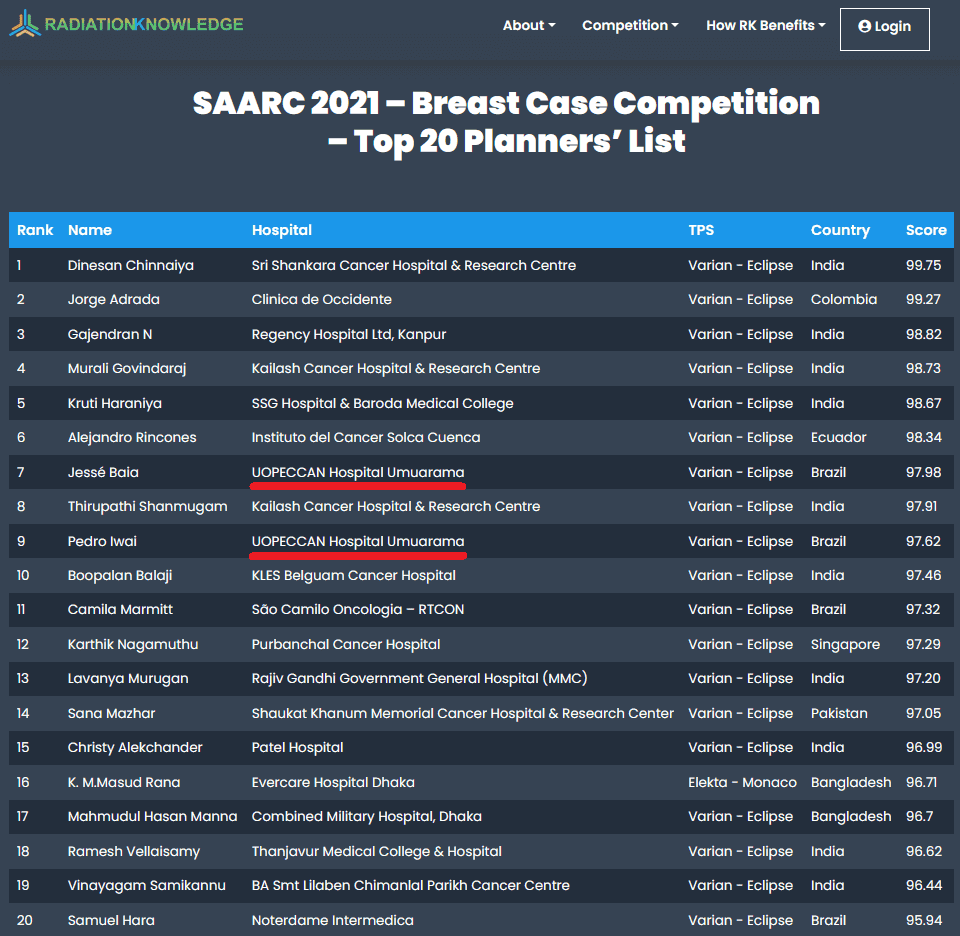
Task: Click the Hospital column header
Action: click(x=282, y=230)
